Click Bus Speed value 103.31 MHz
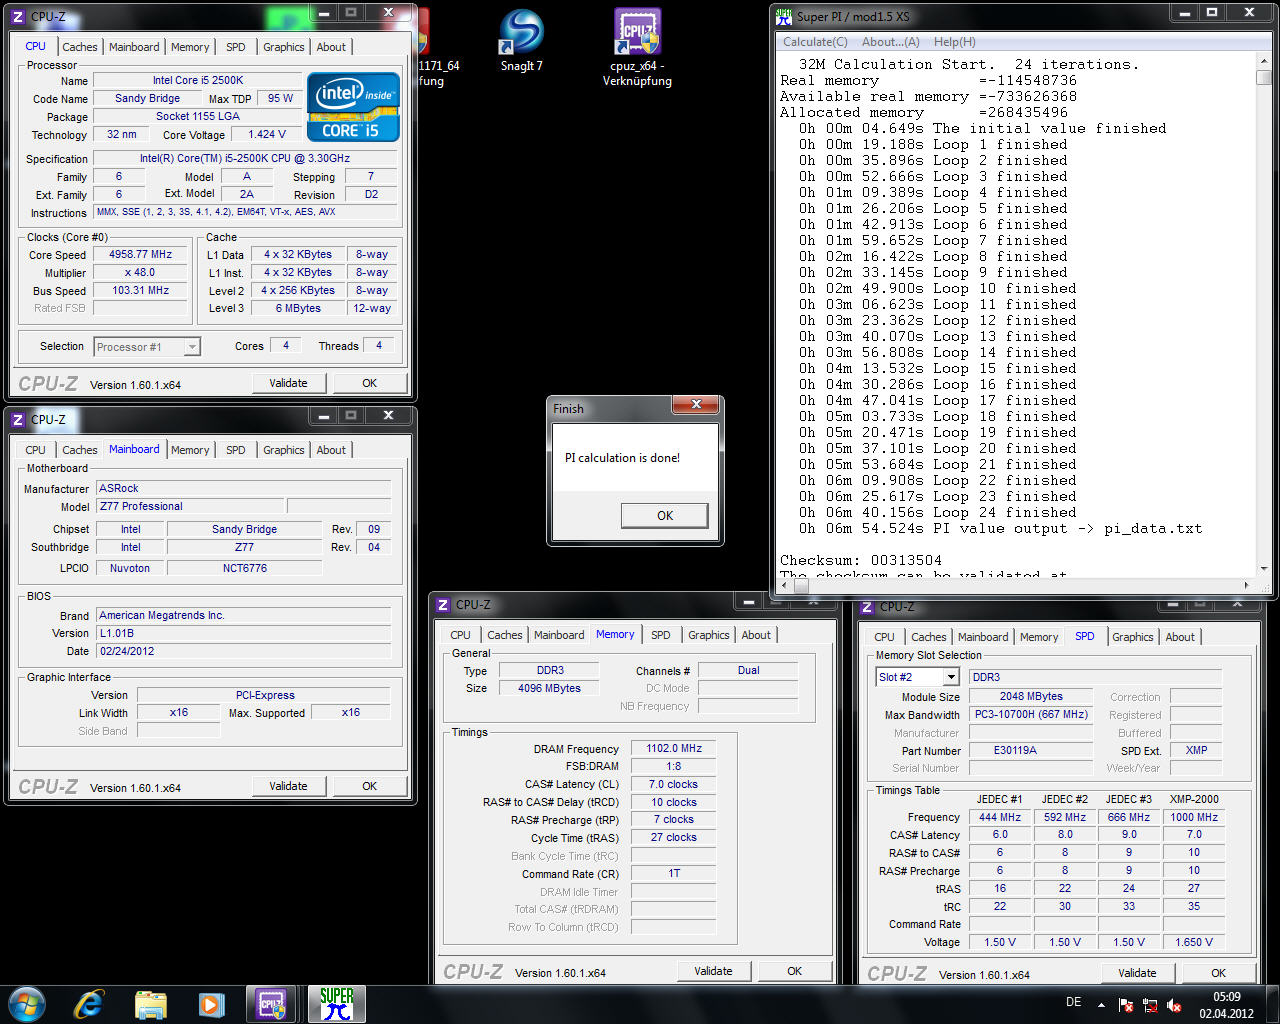The image size is (1280, 1024). pyautogui.click(x=141, y=290)
